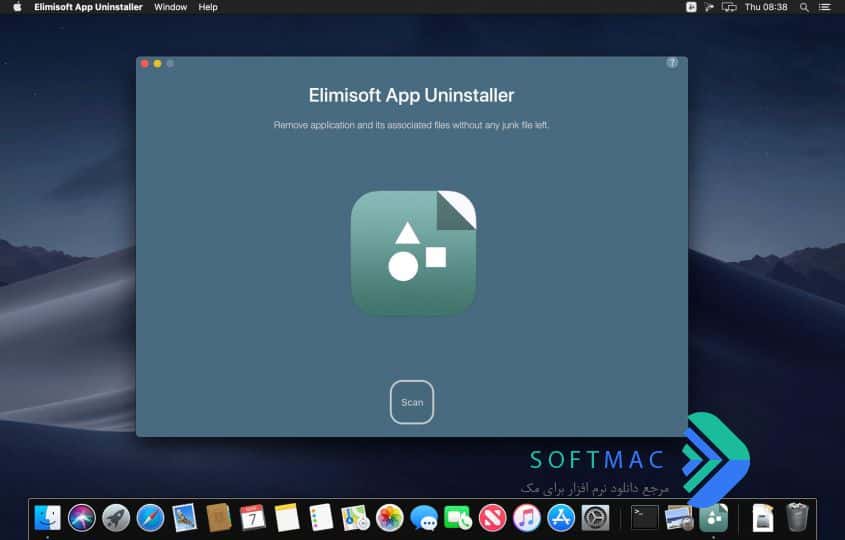
Task: Open the document file icon beside Trash in the dock
Action: (x=763, y=518)
